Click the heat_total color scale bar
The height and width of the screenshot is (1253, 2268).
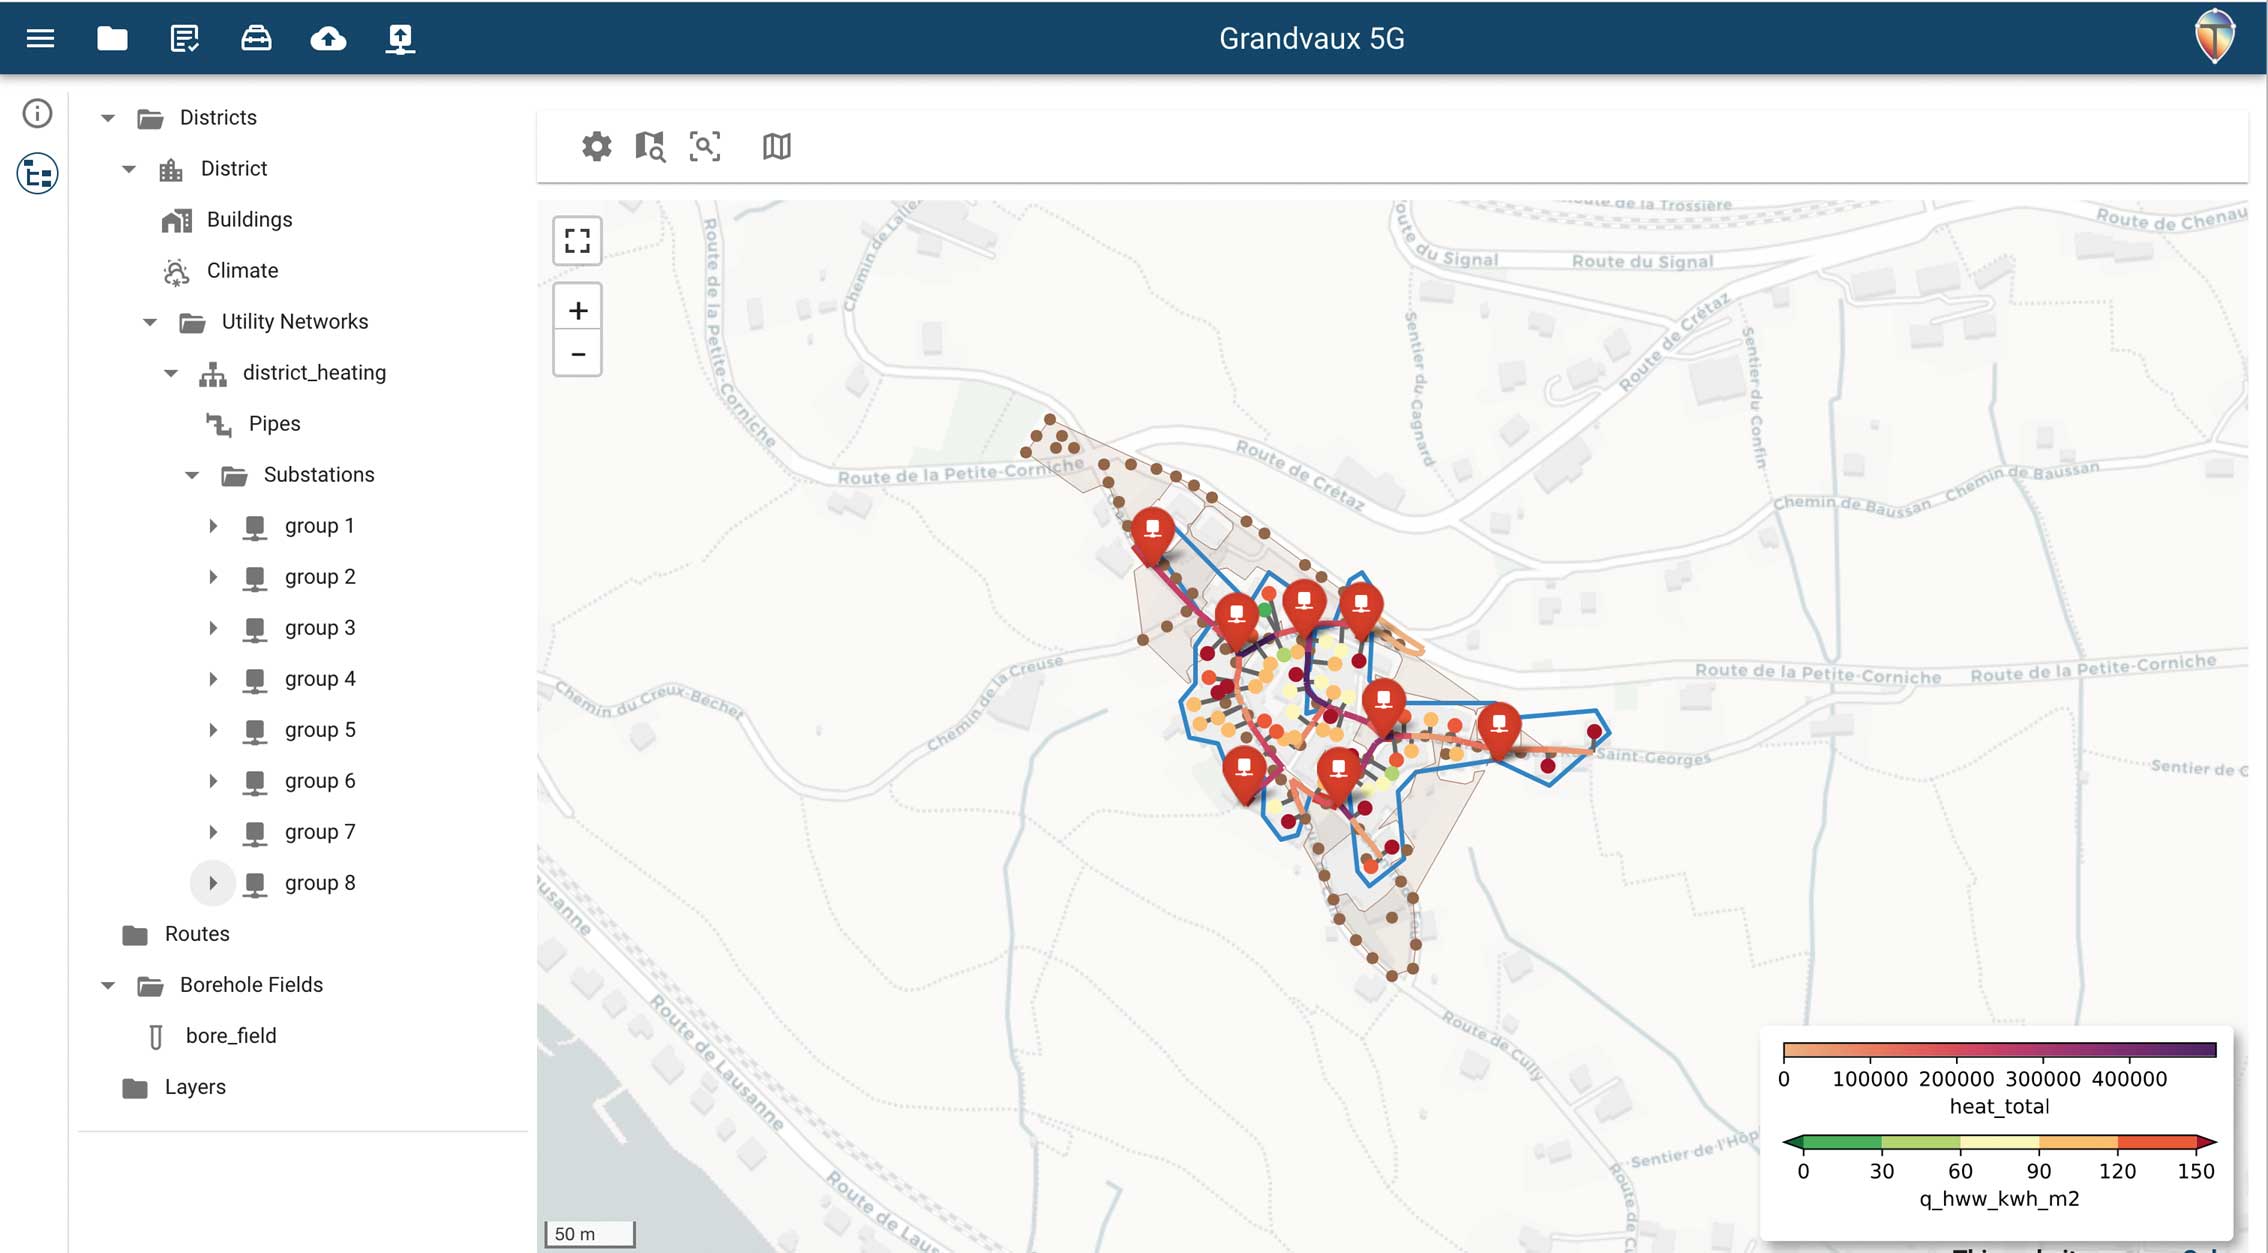click(x=1999, y=1050)
